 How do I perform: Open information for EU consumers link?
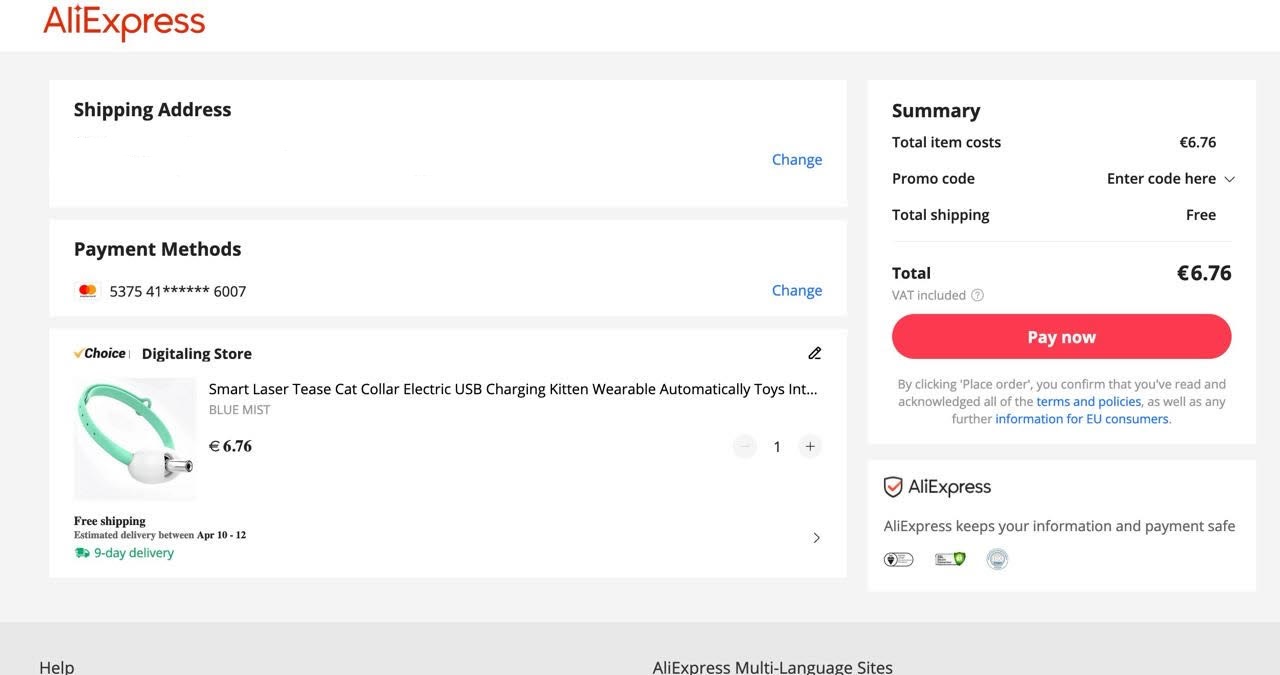point(1082,419)
